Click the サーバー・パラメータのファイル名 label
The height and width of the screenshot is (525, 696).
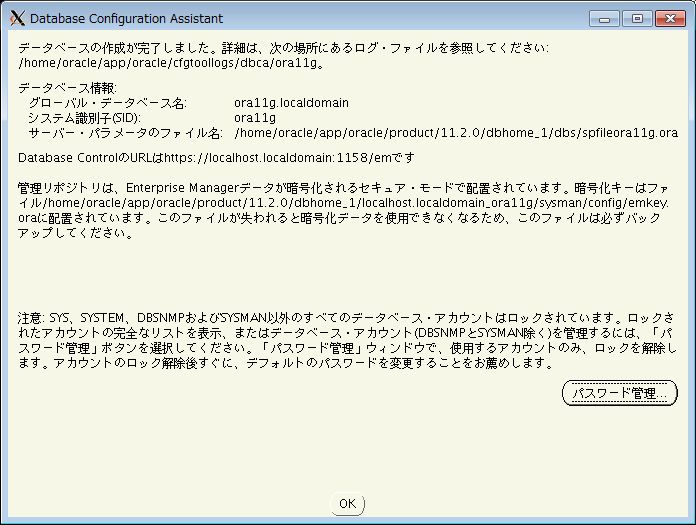[126, 133]
